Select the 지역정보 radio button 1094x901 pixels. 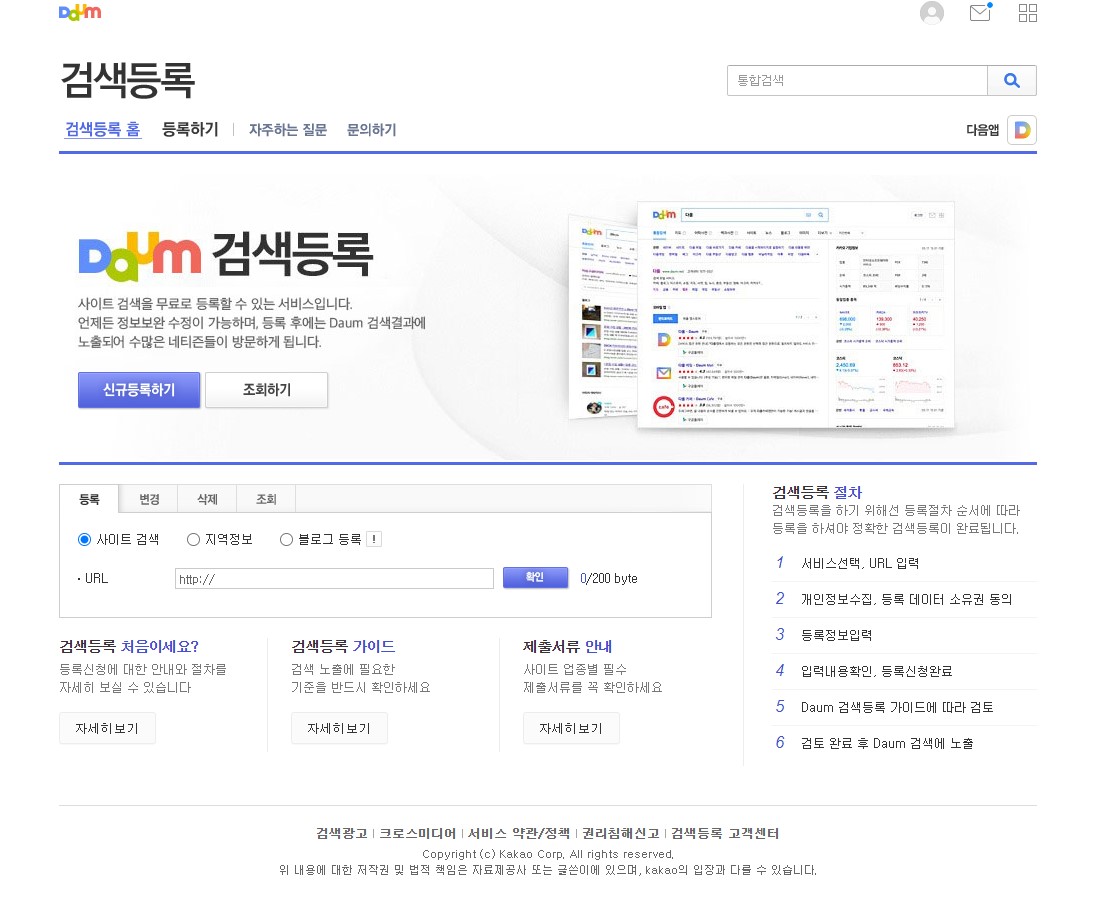193,539
